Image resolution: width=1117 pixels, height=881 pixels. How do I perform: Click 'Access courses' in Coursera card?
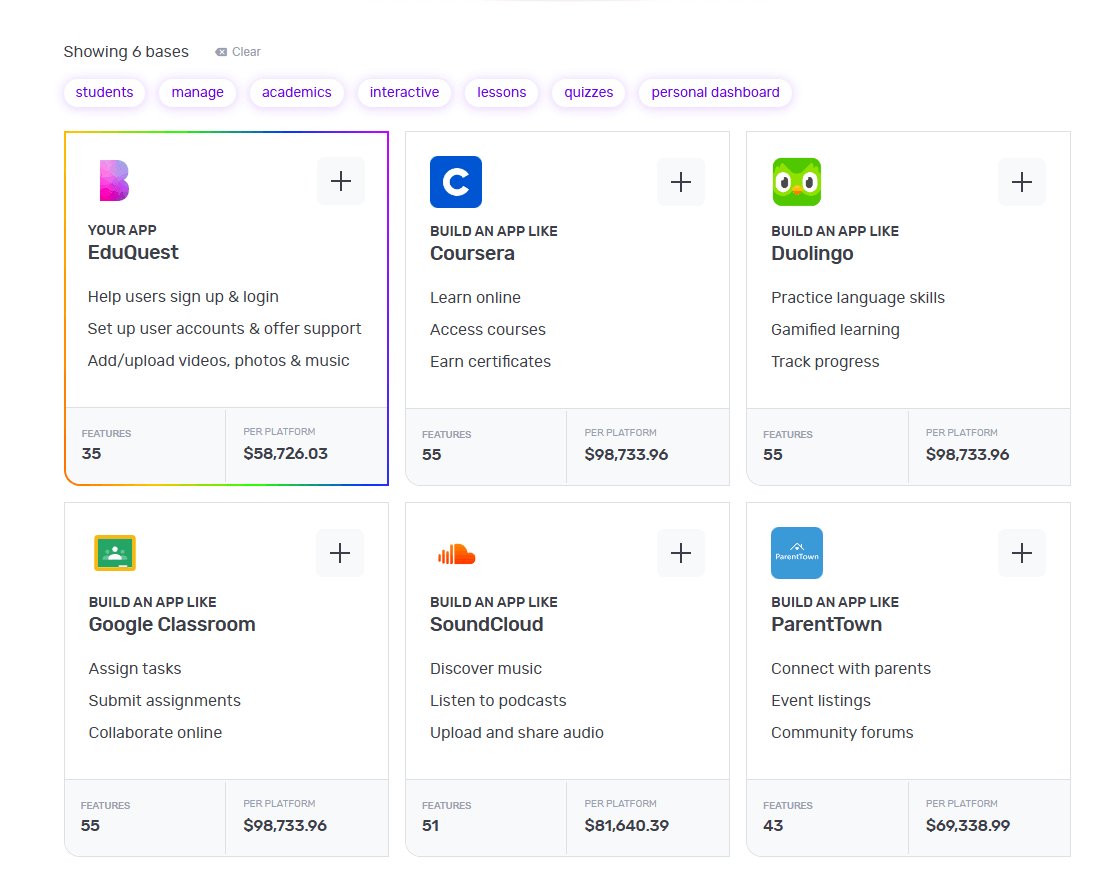pos(488,330)
